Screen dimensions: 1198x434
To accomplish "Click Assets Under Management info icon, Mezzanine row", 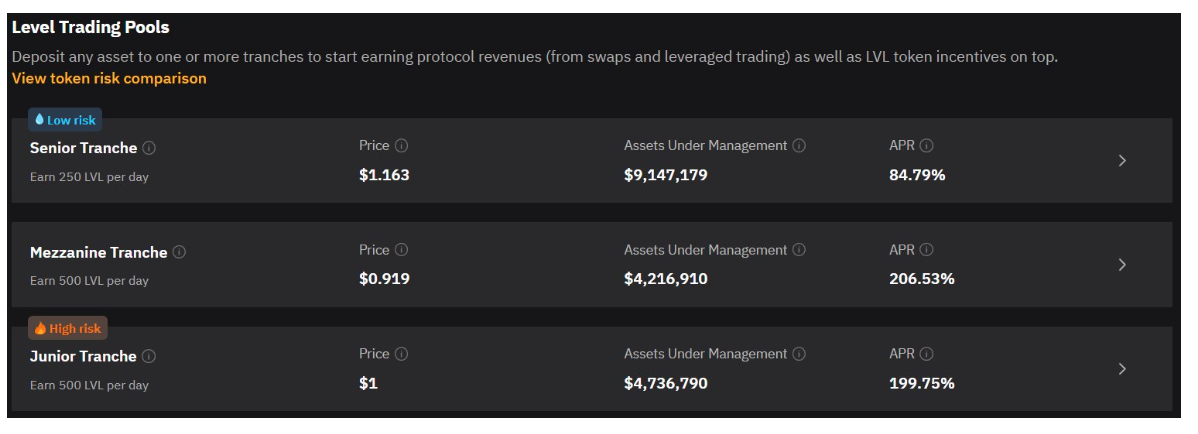I will click(798, 250).
